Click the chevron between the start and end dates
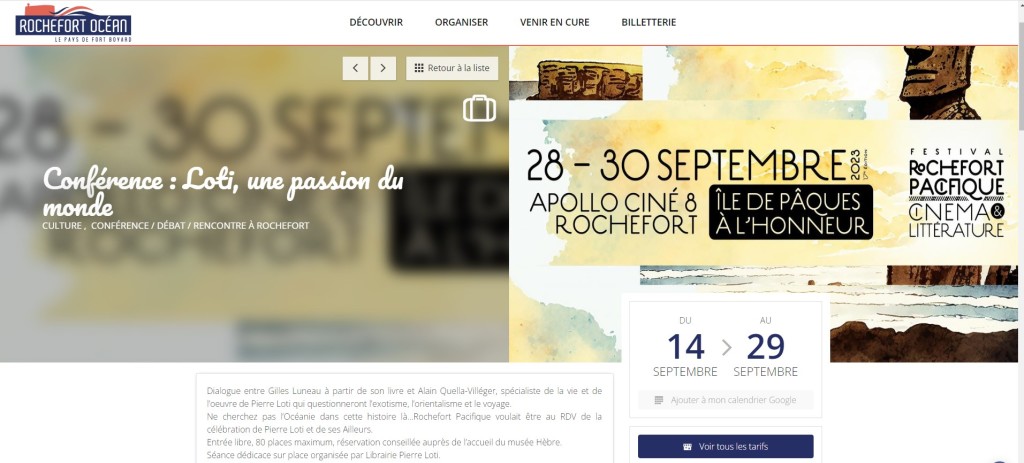 click(x=727, y=347)
